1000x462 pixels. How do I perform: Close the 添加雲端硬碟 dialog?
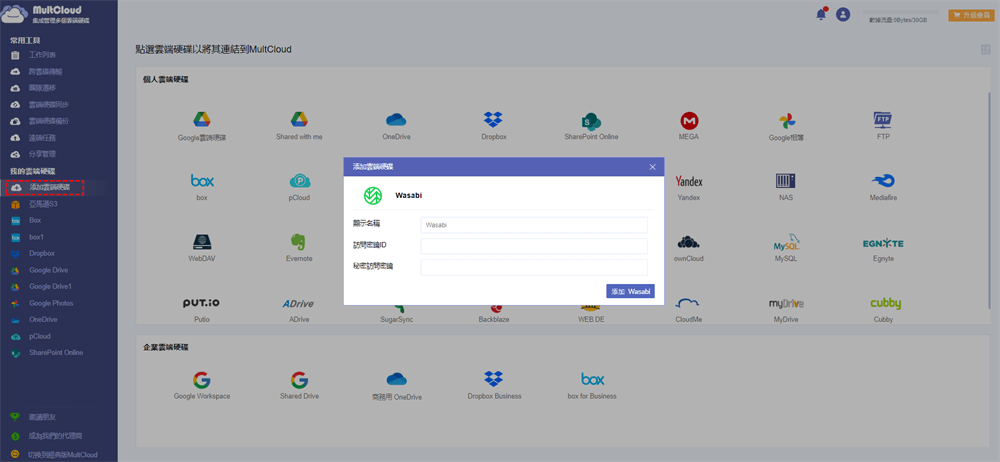[652, 167]
